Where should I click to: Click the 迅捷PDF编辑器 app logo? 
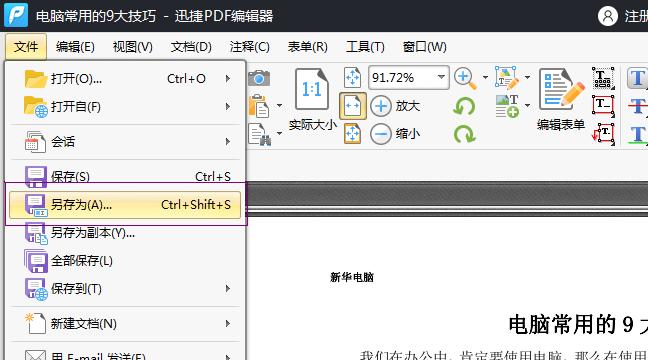(x=16, y=15)
